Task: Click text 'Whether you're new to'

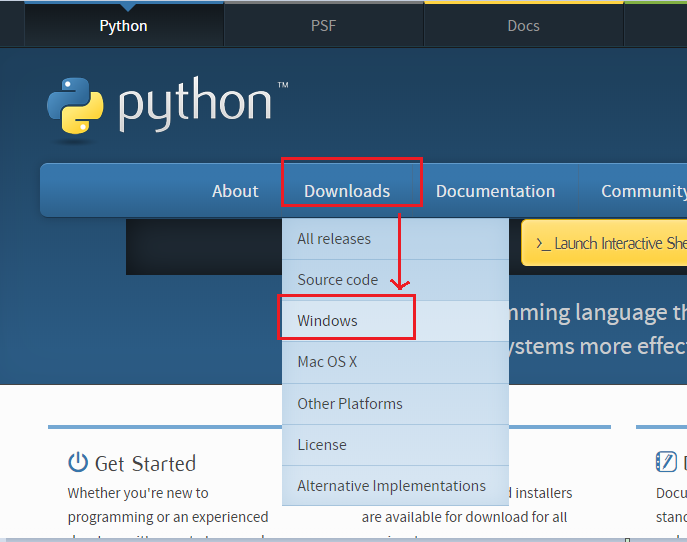Action: pyautogui.click(x=138, y=493)
